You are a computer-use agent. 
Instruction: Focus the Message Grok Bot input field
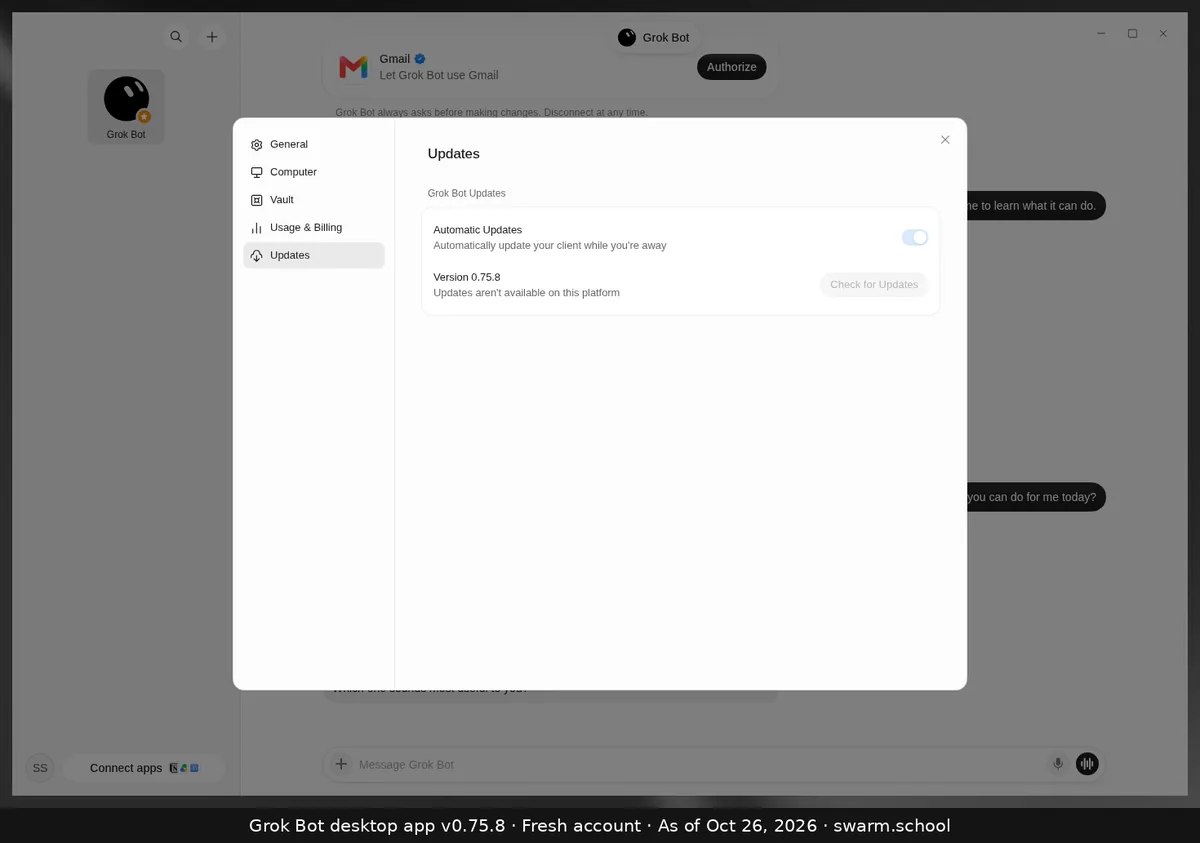point(700,764)
